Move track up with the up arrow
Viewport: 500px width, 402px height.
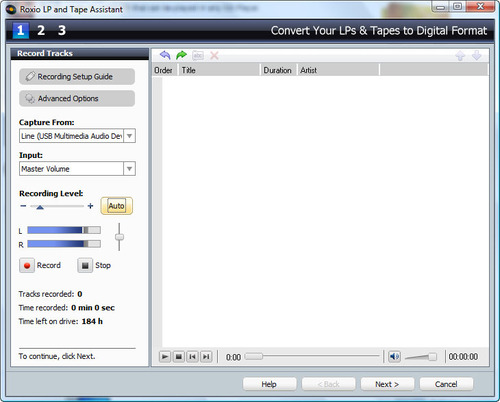coord(460,55)
